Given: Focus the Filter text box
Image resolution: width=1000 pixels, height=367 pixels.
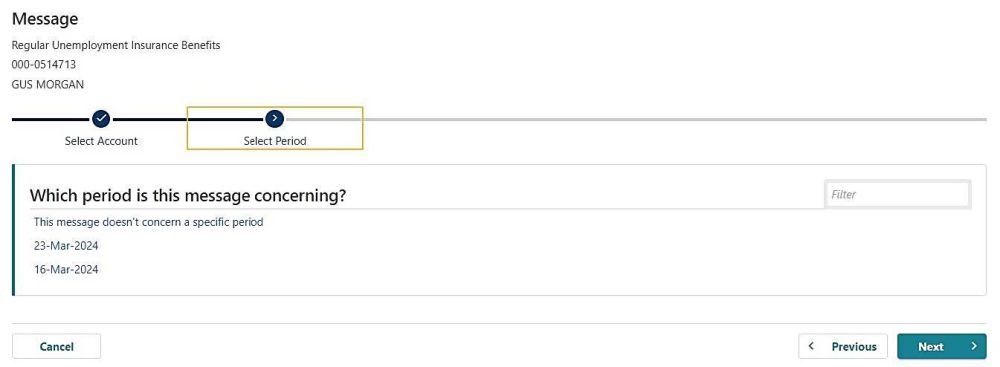Looking at the screenshot, I should click(897, 195).
